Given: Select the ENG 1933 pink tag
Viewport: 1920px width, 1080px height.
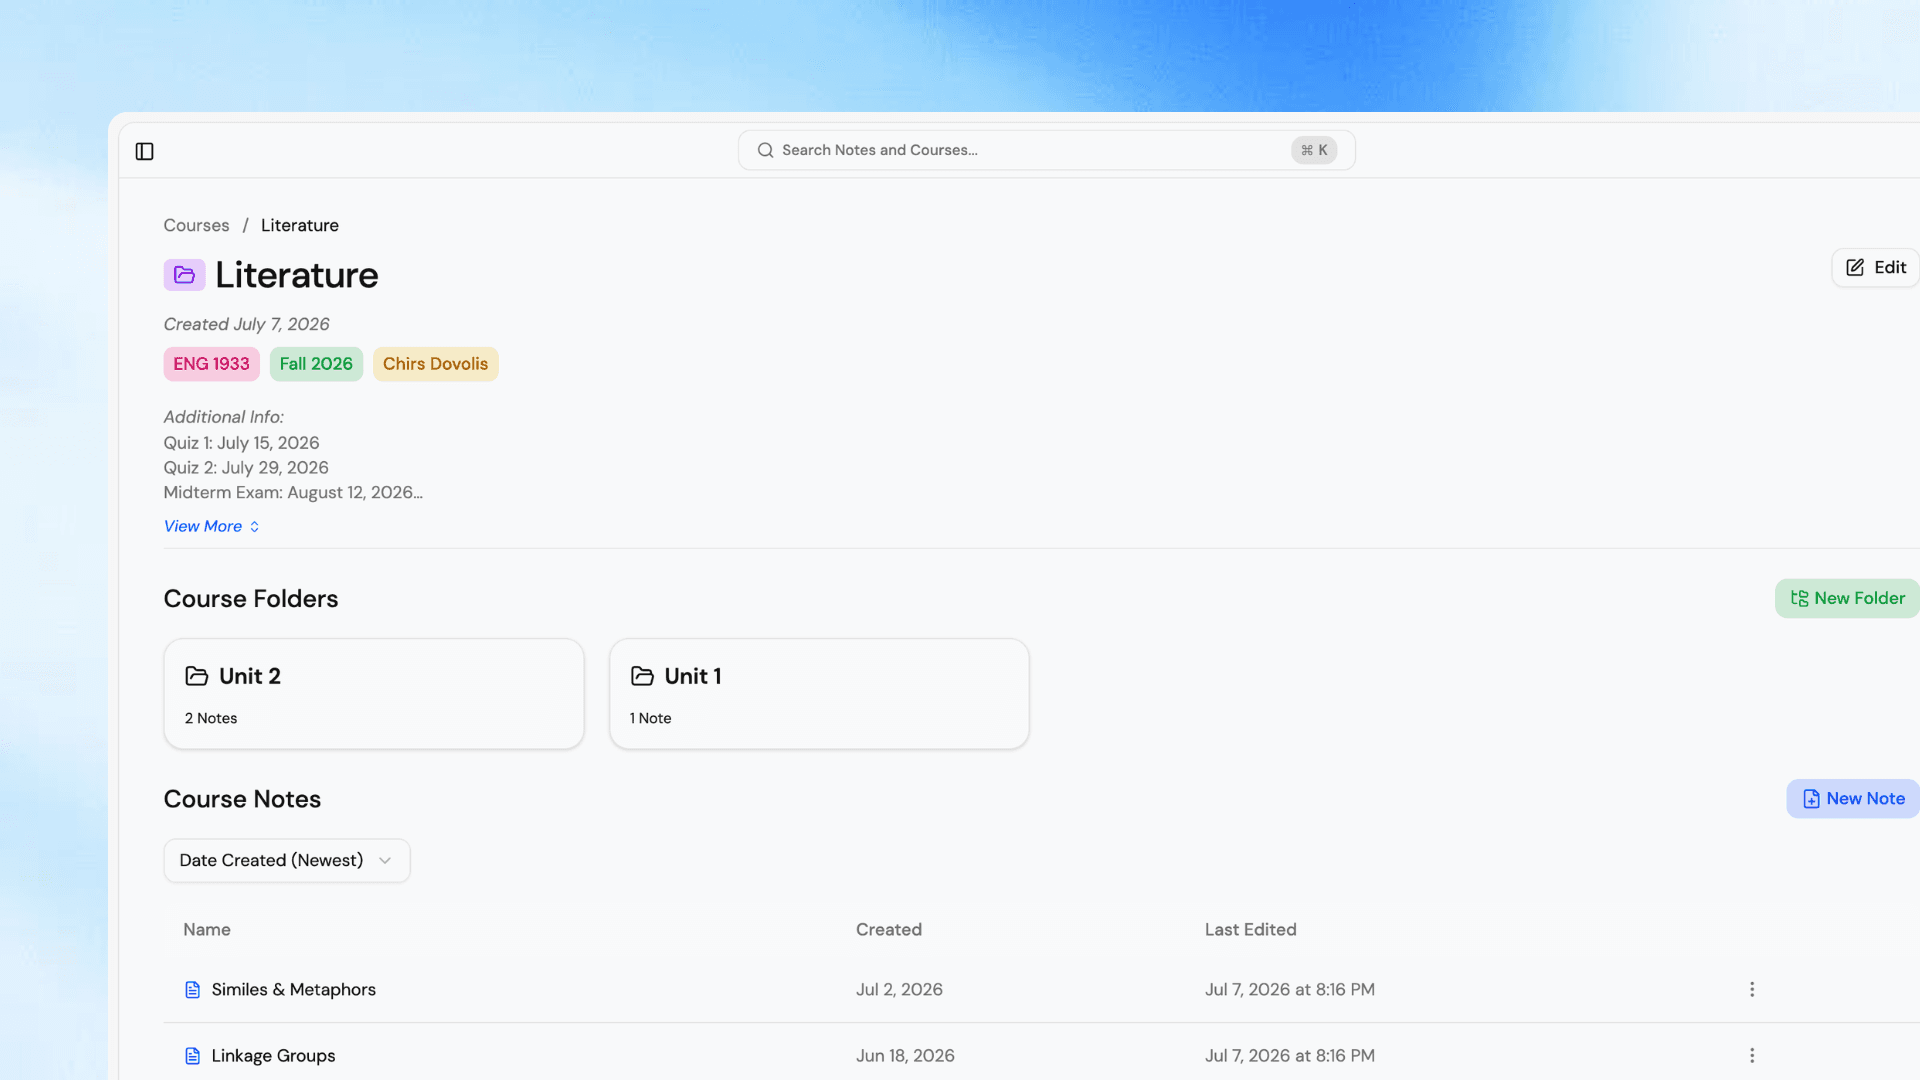Looking at the screenshot, I should coord(212,364).
